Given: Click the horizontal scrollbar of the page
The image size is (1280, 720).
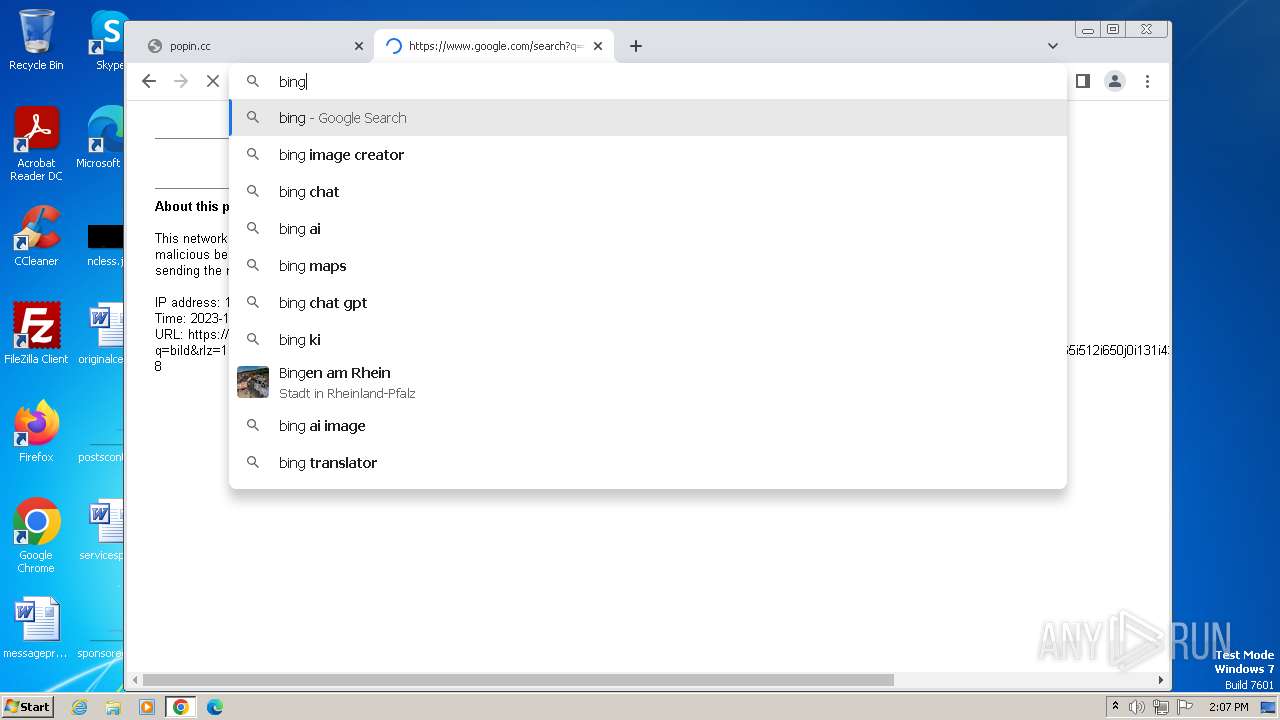Looking at the screenshot, I should (x=518, y=680).
